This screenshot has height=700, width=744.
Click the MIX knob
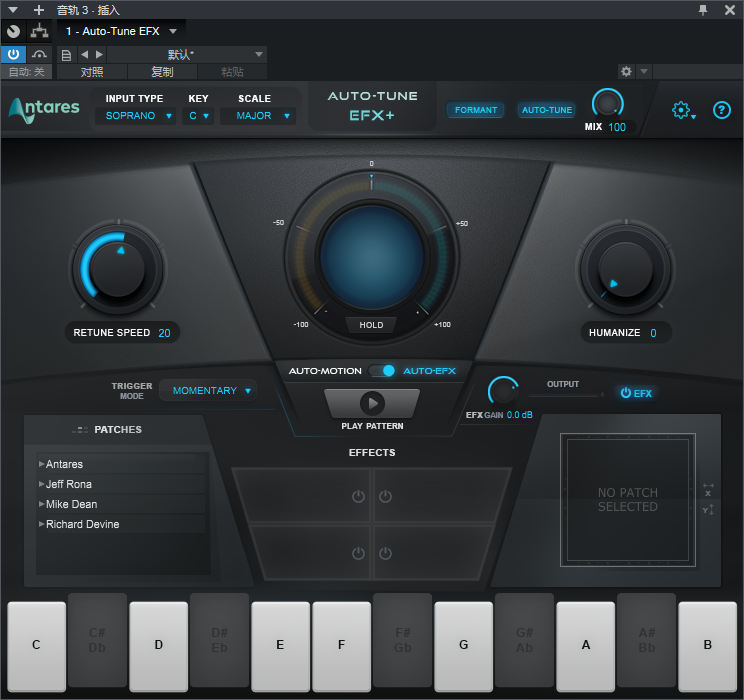[607, 104]
